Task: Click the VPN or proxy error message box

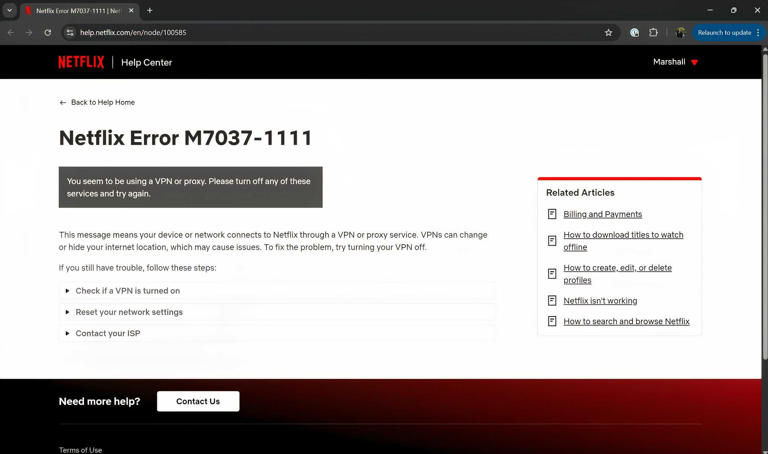Action: tap(191, 187)
